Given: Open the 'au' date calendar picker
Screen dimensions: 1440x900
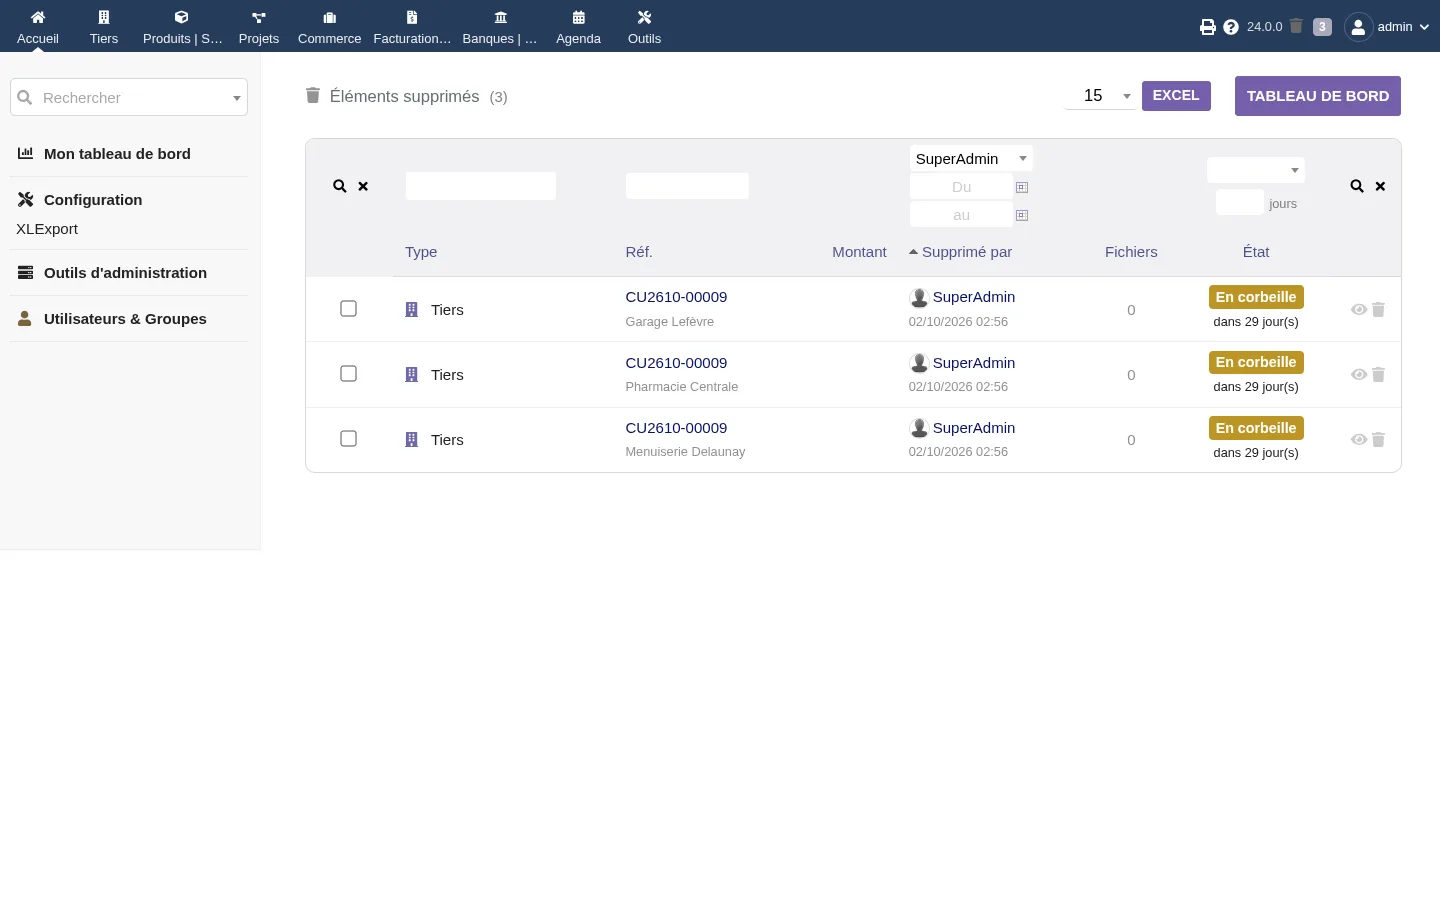Looking at the screenshot, I should (1022, 215).
